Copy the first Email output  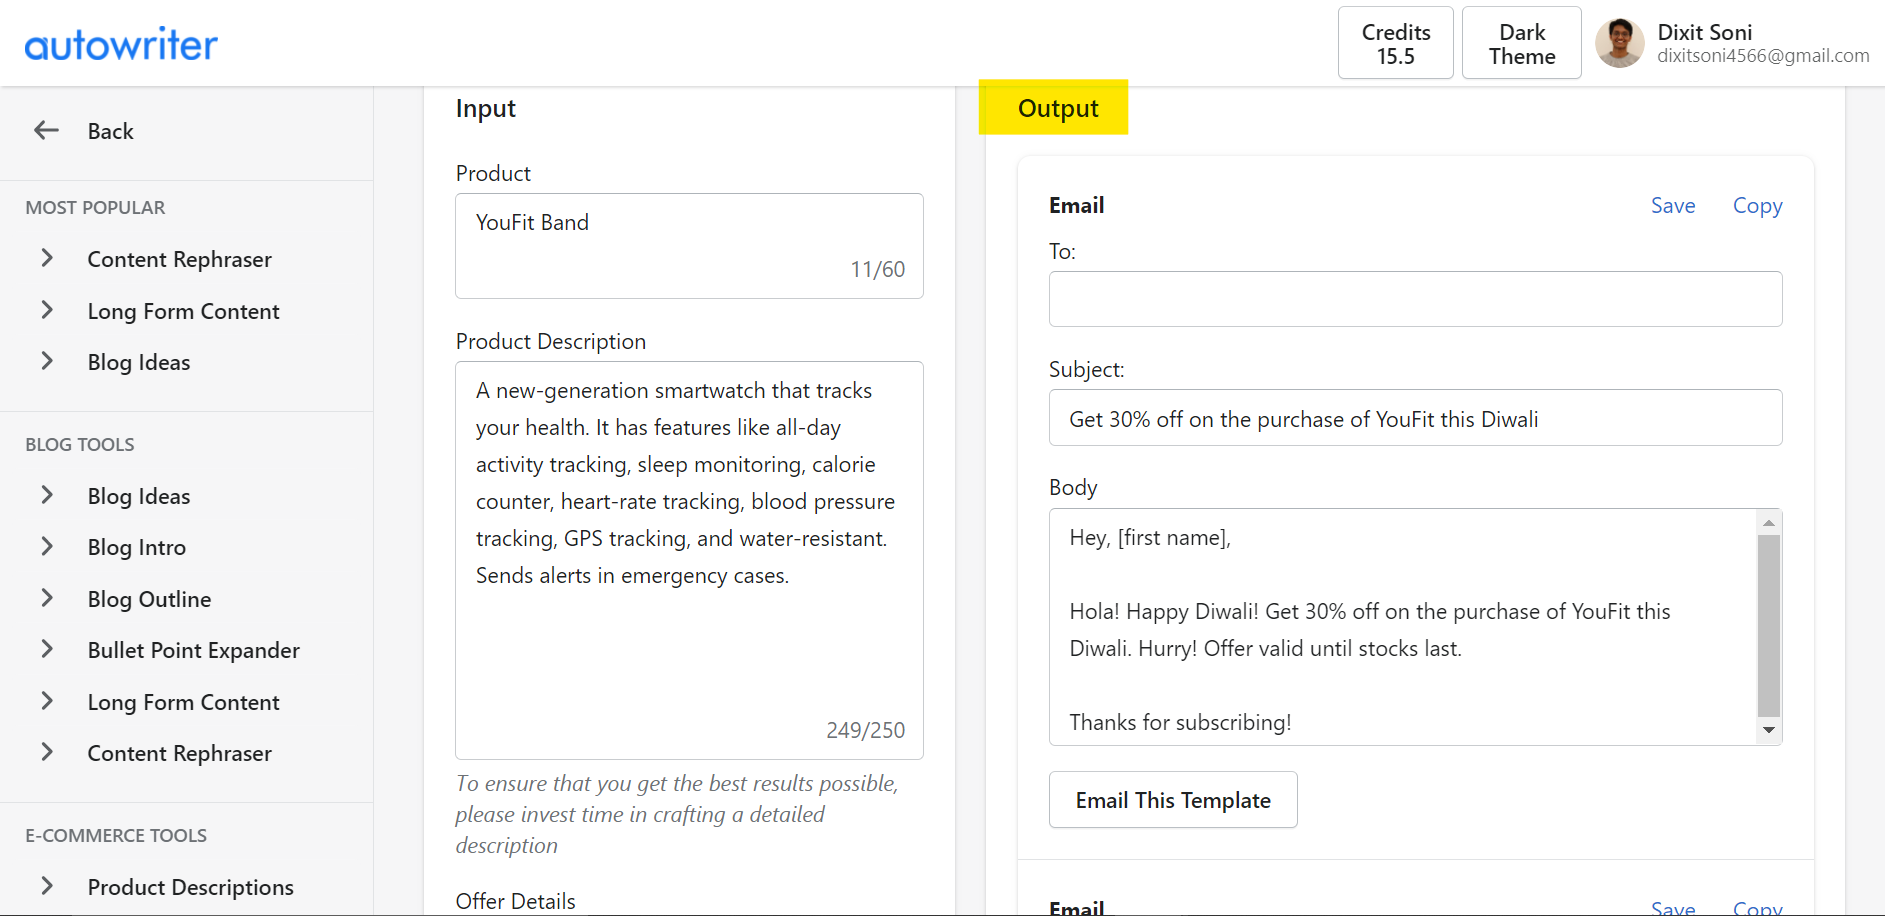[x=1758, y=205]
